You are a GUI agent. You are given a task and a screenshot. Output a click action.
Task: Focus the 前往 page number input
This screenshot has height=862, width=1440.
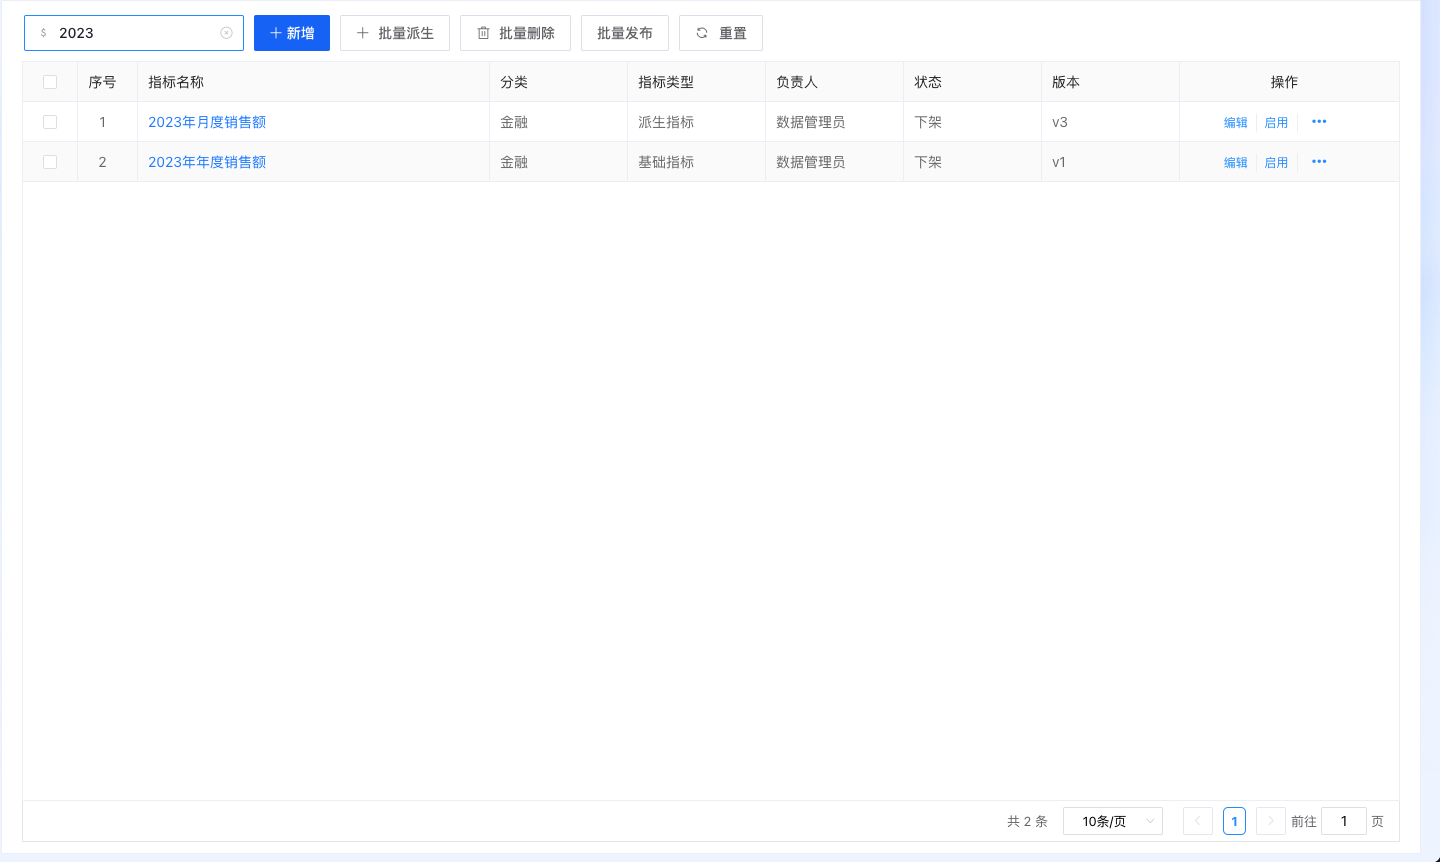tap(1343, 821)
